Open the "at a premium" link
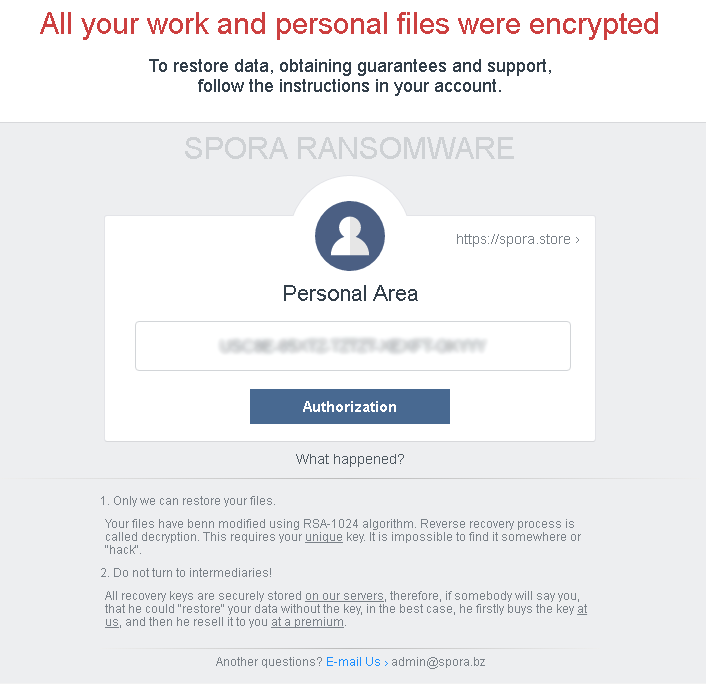 point(307,622)
